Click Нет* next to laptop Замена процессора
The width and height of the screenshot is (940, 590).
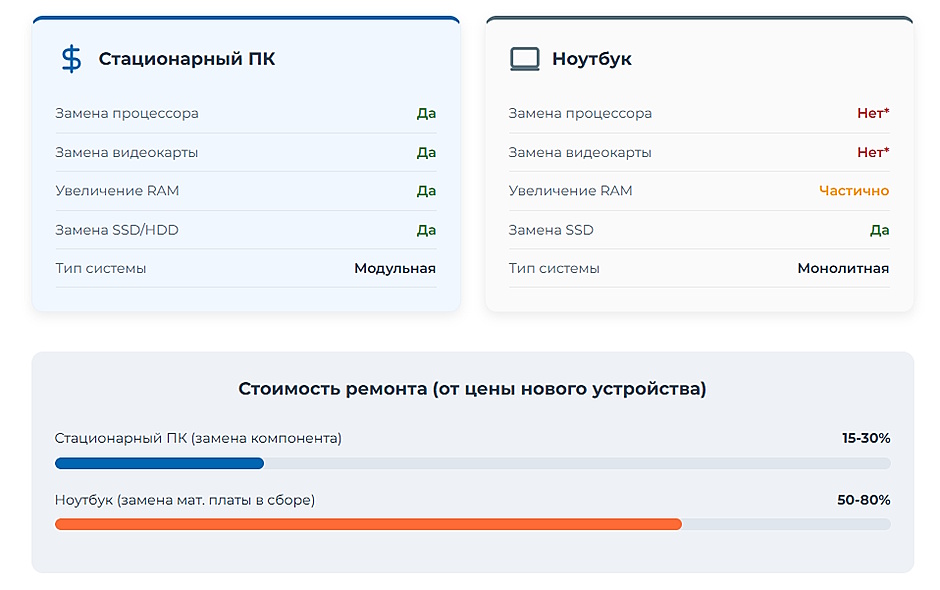coord(873,113)
